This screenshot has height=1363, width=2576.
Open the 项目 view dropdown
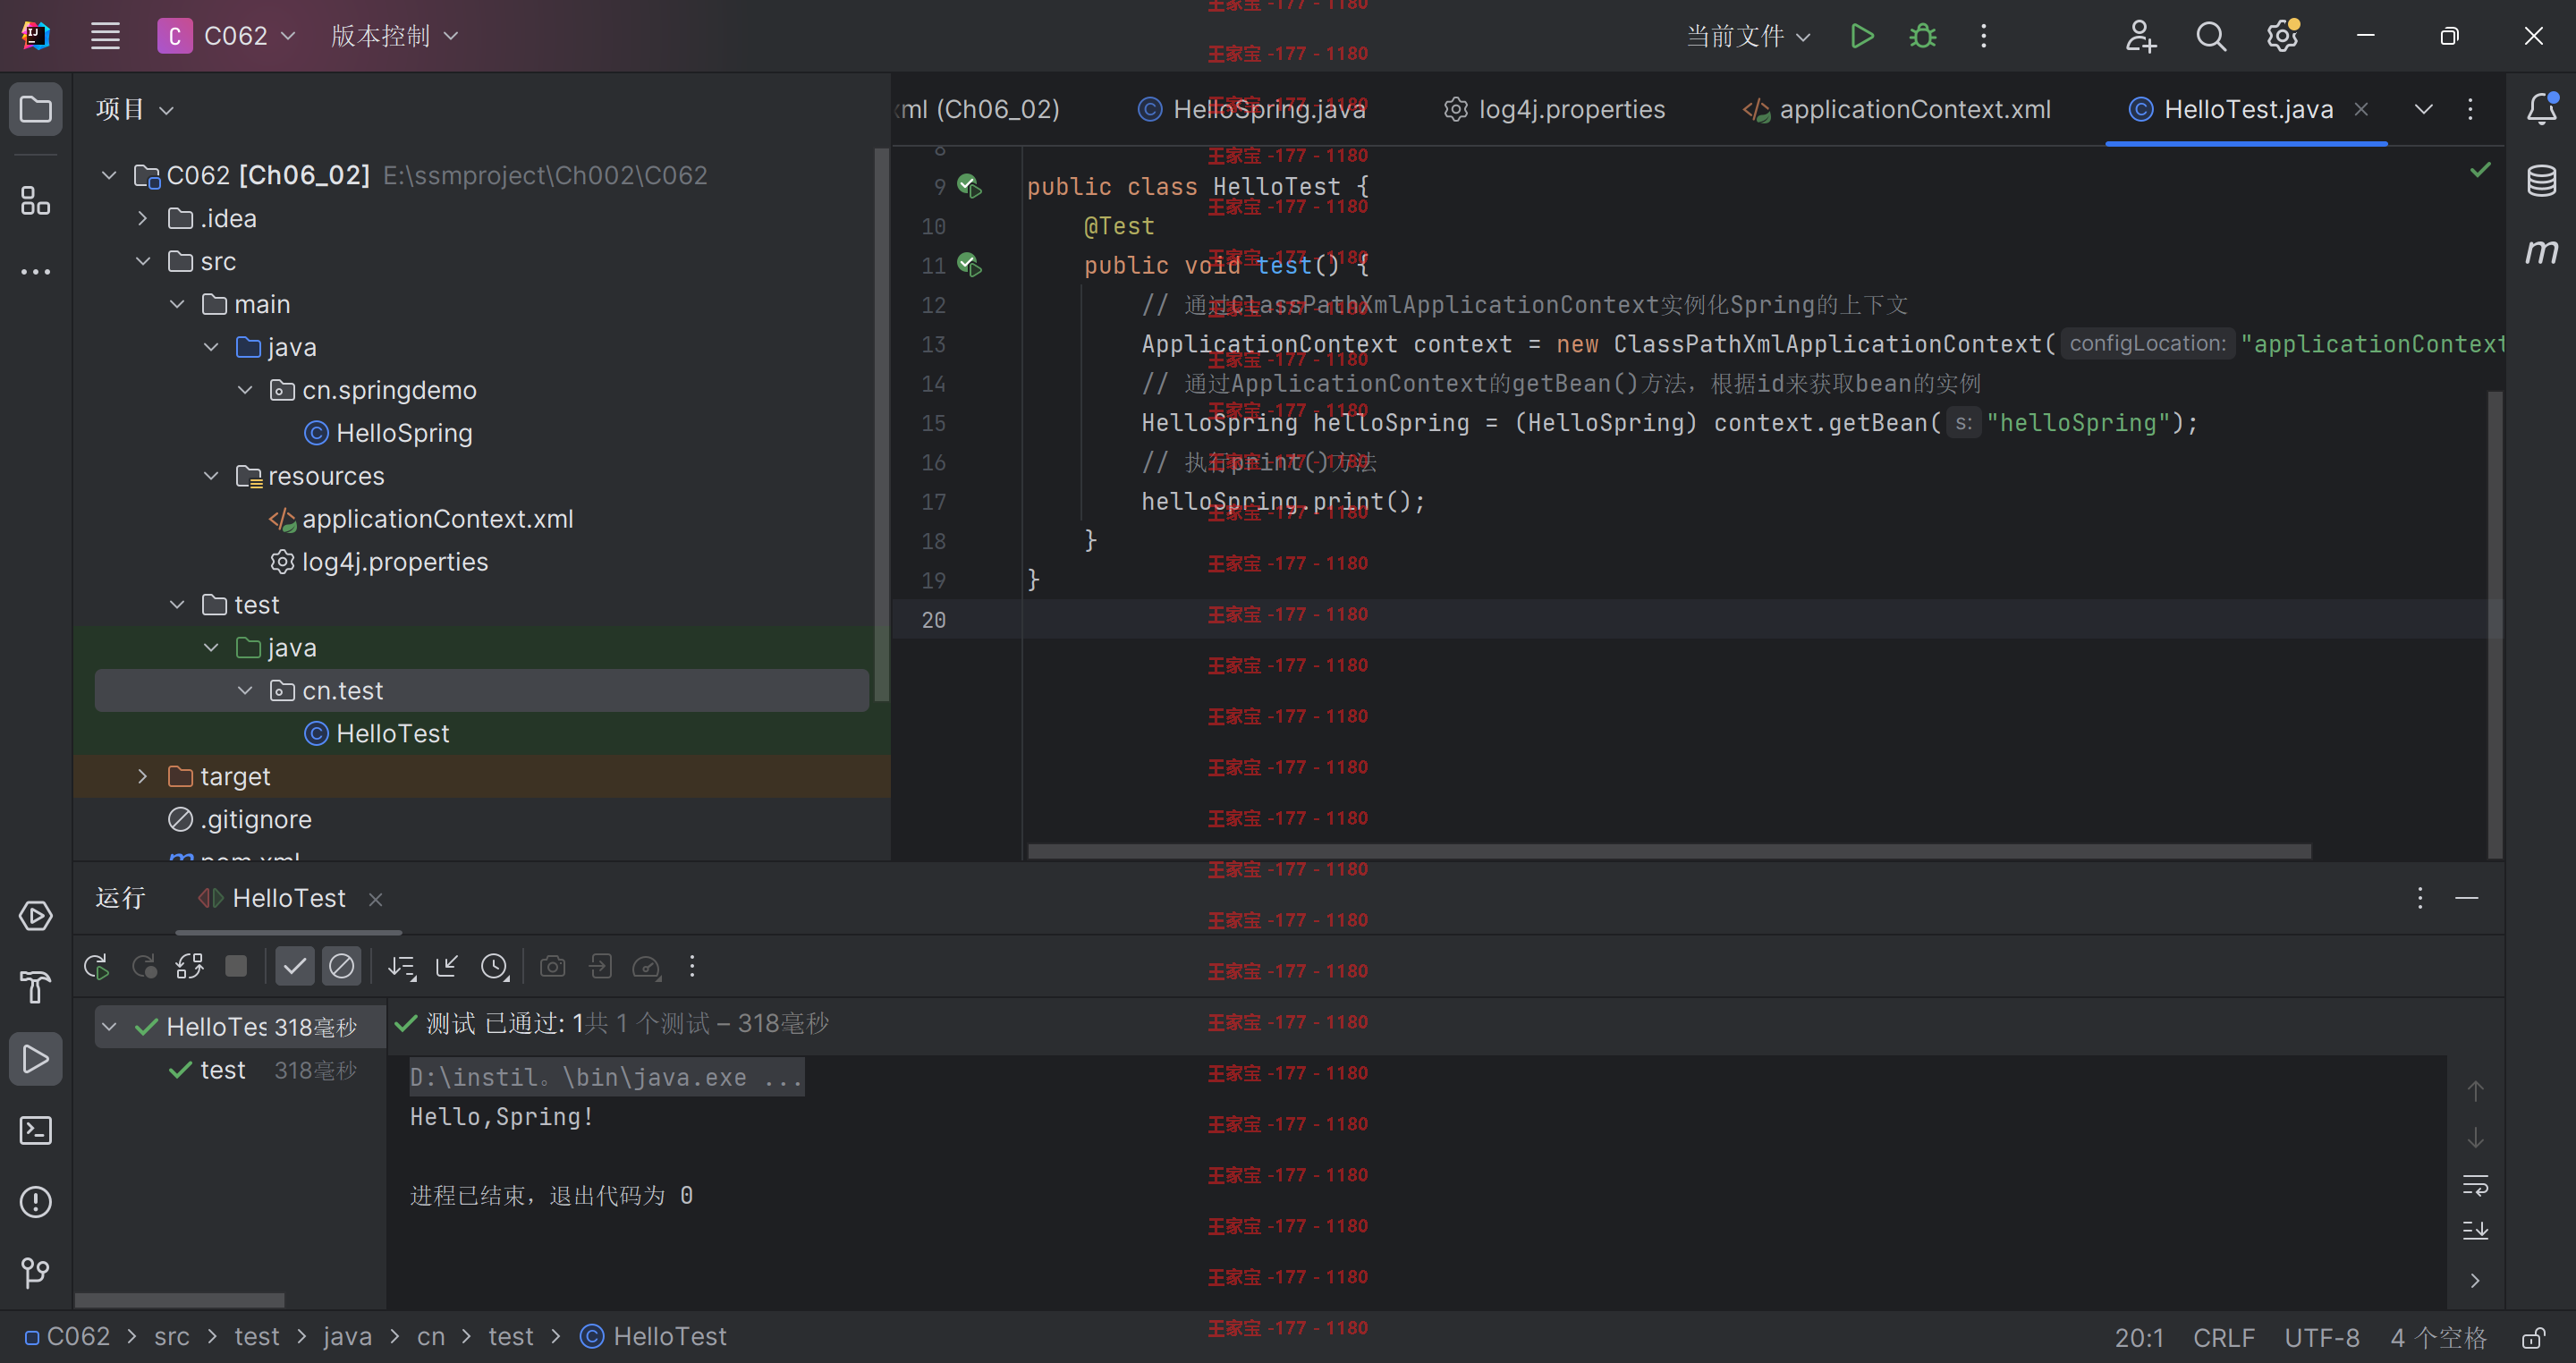click(134, 109)
